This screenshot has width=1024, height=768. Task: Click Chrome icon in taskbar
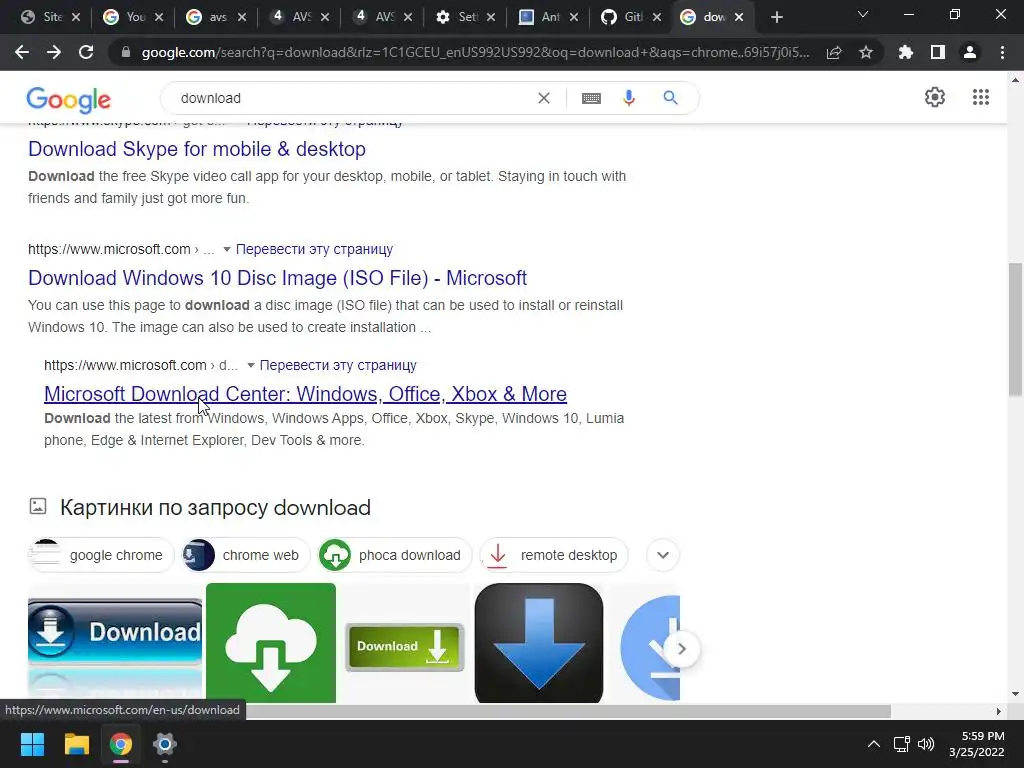[x=120, y=744]
